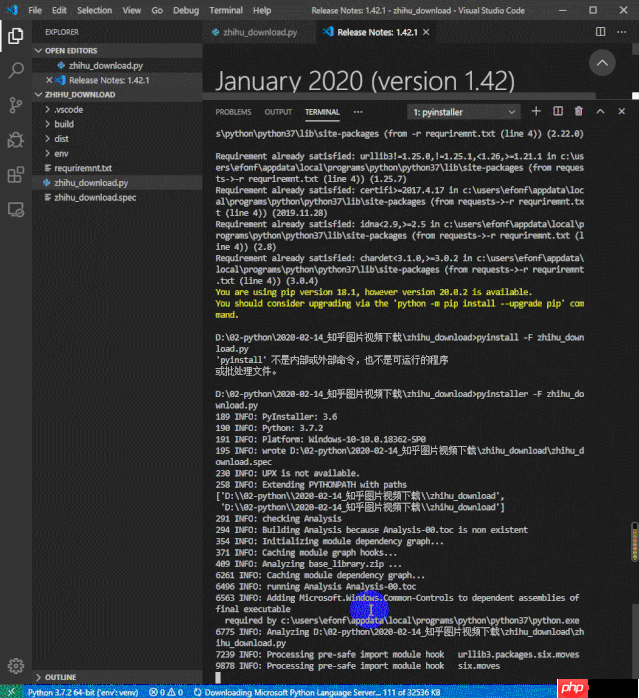Open Remote Explorer in activity bar
639x698 pixels.
click(x=16, y=209)
